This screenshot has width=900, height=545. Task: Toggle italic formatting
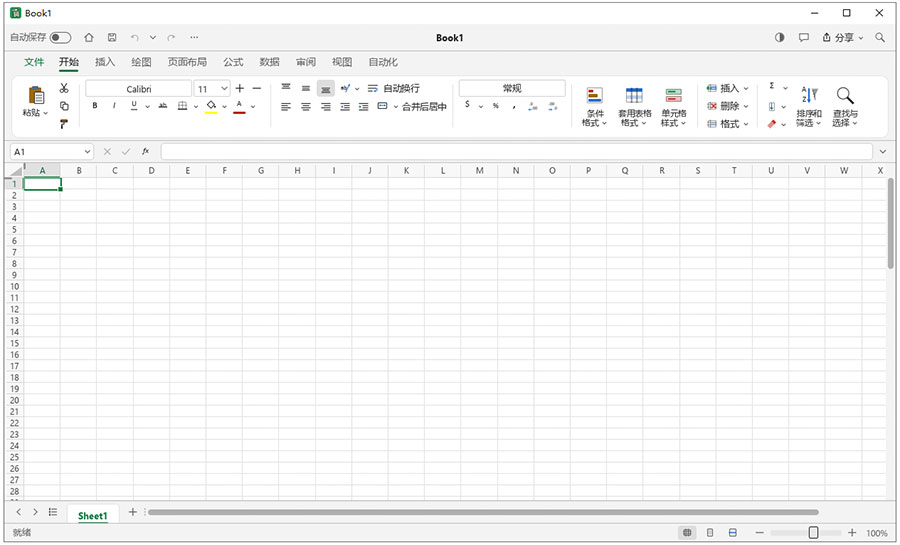(x=114, y=106)
